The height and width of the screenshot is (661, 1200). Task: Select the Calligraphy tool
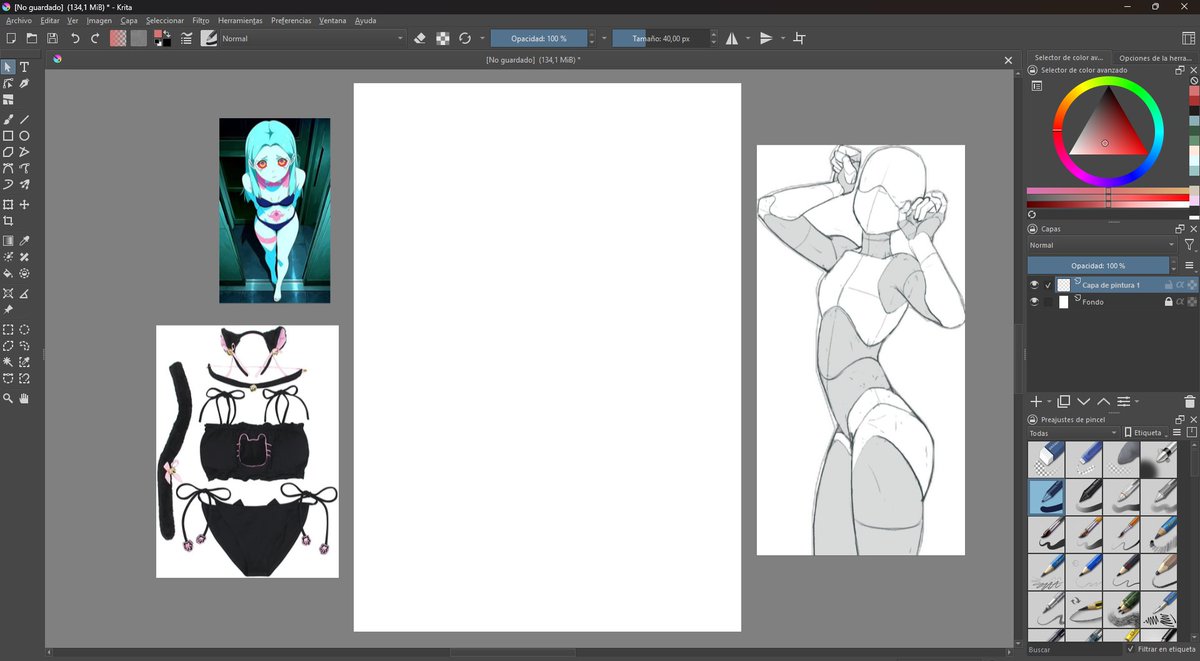click(x=24, y=84)
